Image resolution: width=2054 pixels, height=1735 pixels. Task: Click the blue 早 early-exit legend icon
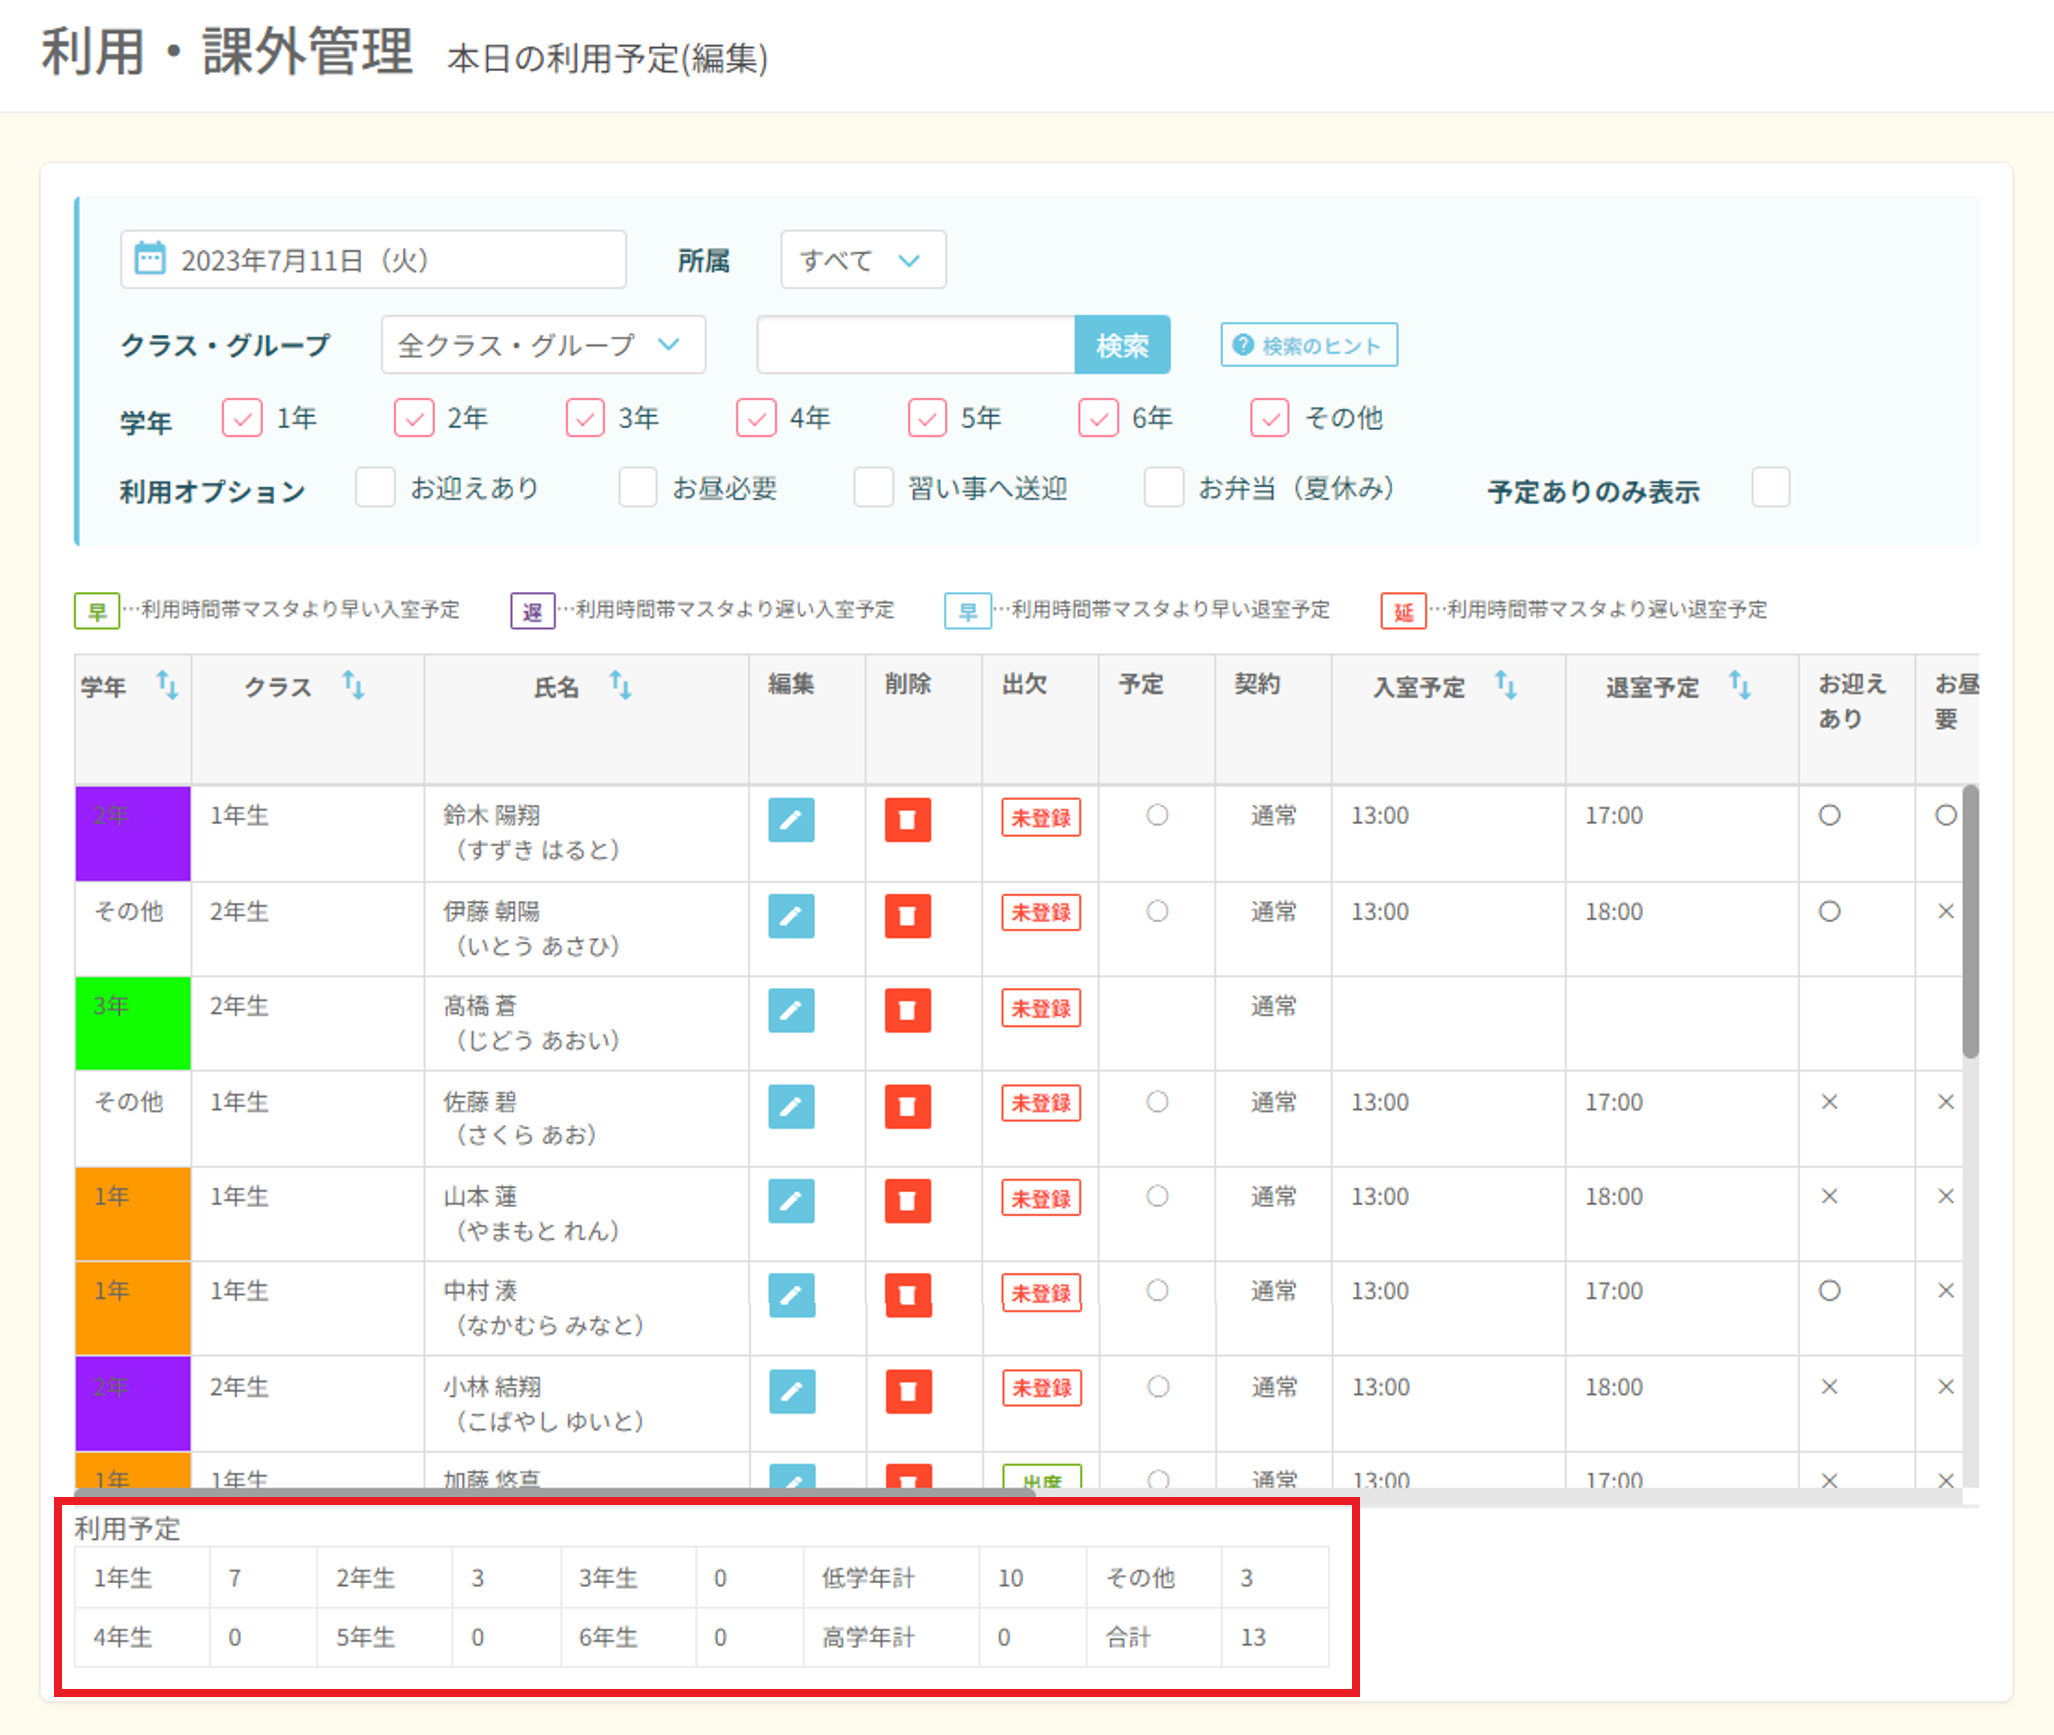[x=968, y=610]
